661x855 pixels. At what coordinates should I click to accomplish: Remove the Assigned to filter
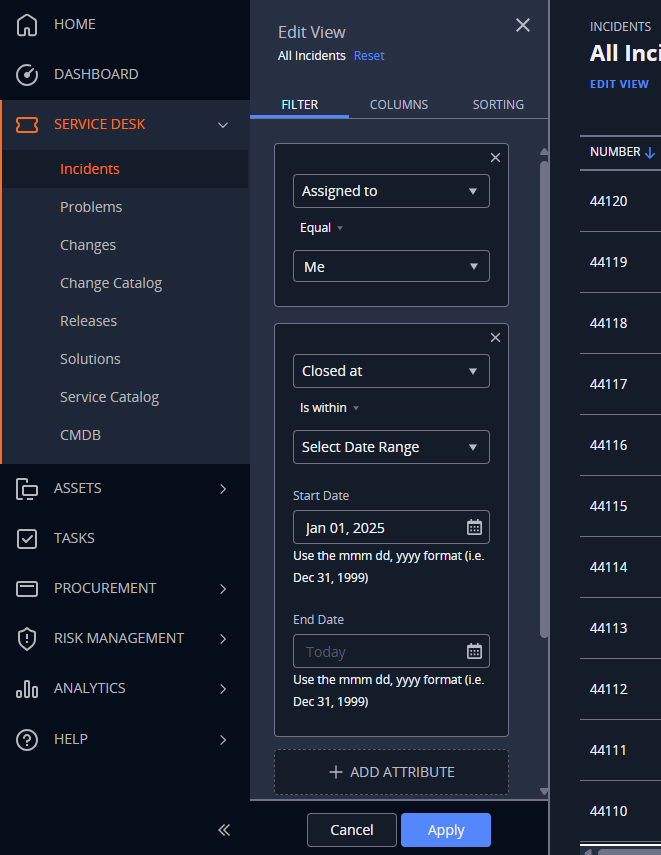pos(495,158)
